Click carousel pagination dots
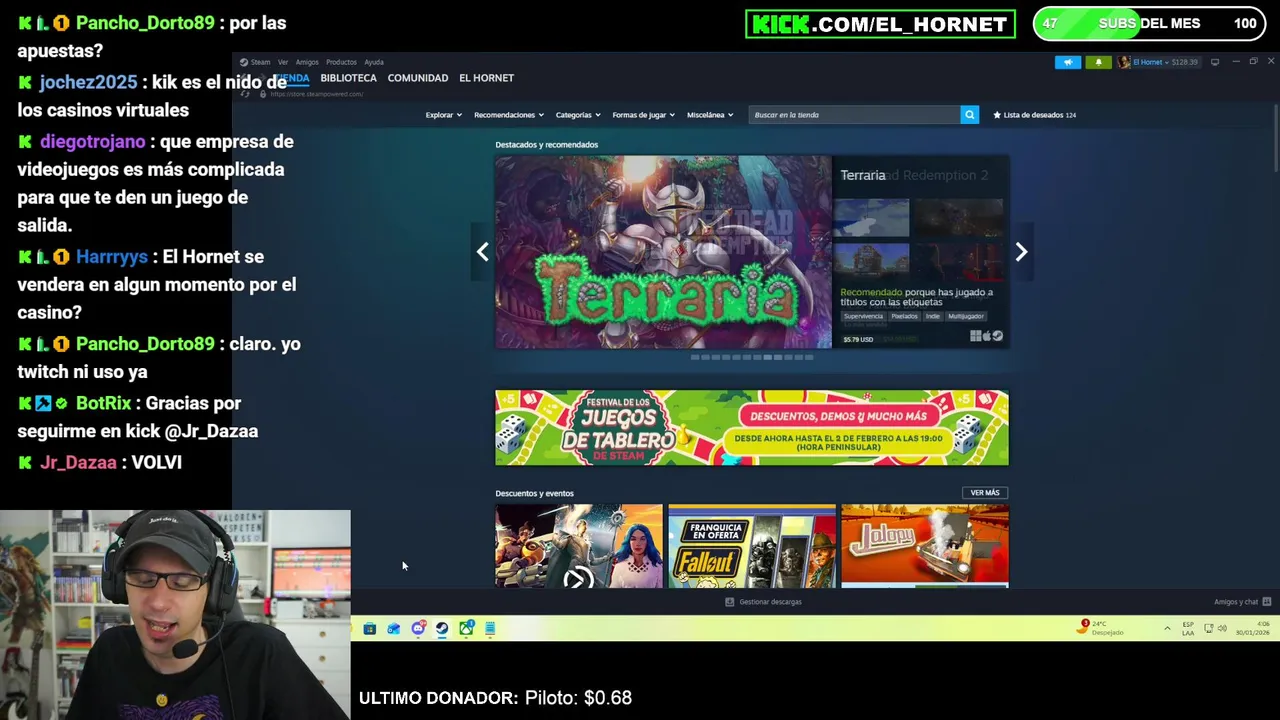The height and width of the screenshot is (720, 1280). [751, 357]
